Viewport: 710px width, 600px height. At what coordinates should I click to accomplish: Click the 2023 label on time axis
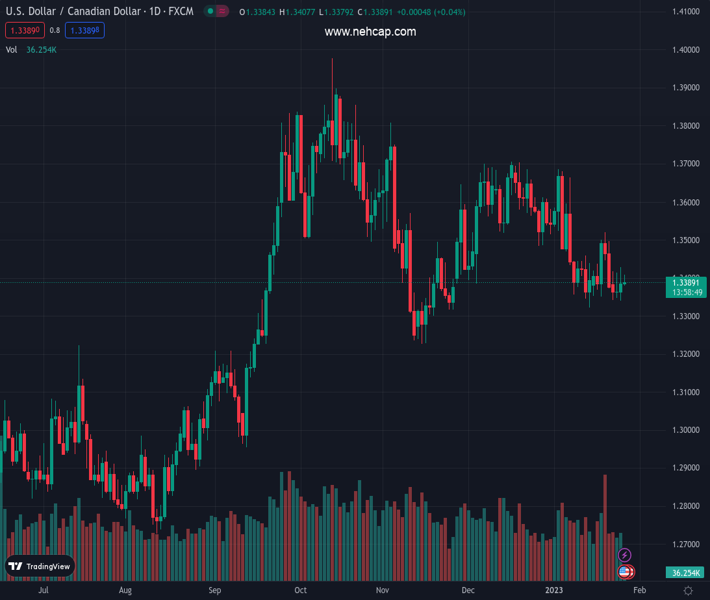pyautogui.click(x=553, y=591)
